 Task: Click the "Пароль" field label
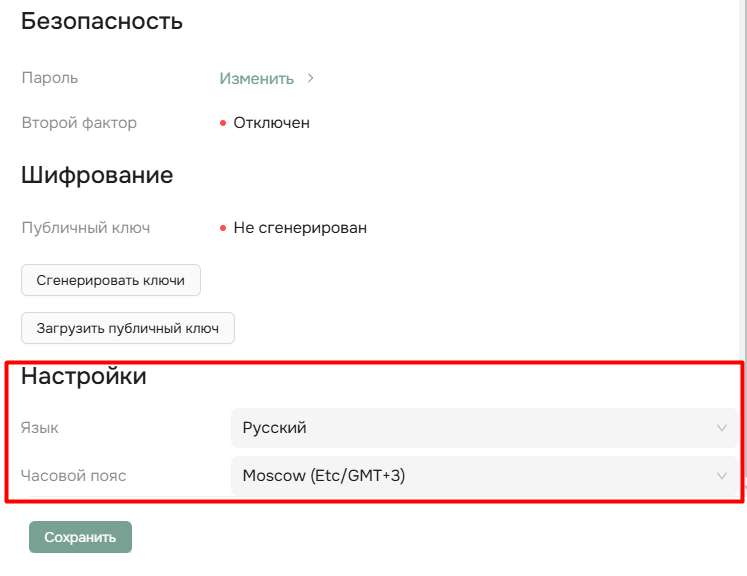(49, 78)
